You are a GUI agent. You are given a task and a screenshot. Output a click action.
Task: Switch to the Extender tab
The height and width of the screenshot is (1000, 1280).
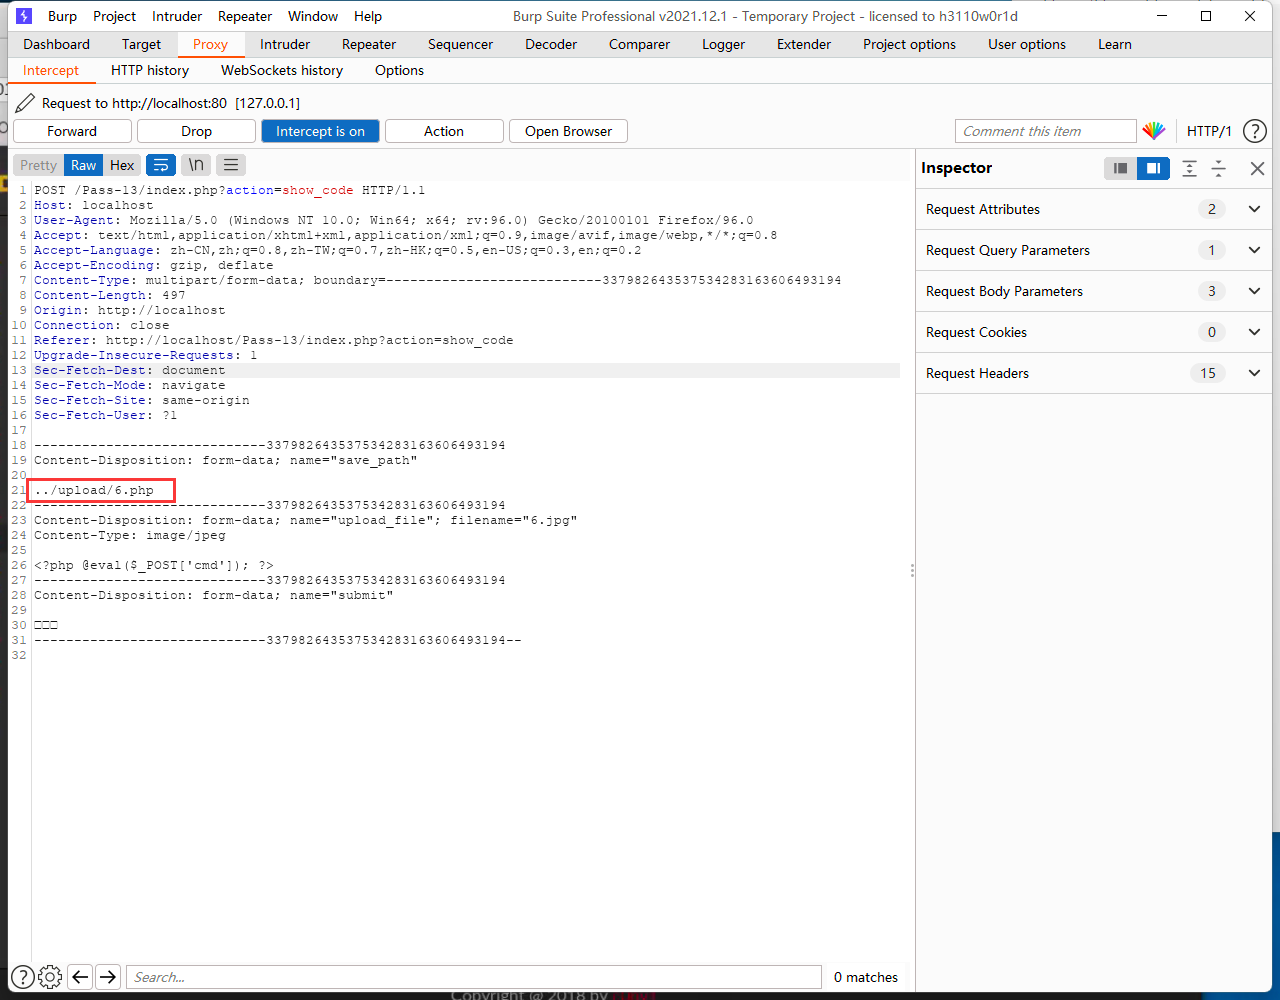pos(804,44)
